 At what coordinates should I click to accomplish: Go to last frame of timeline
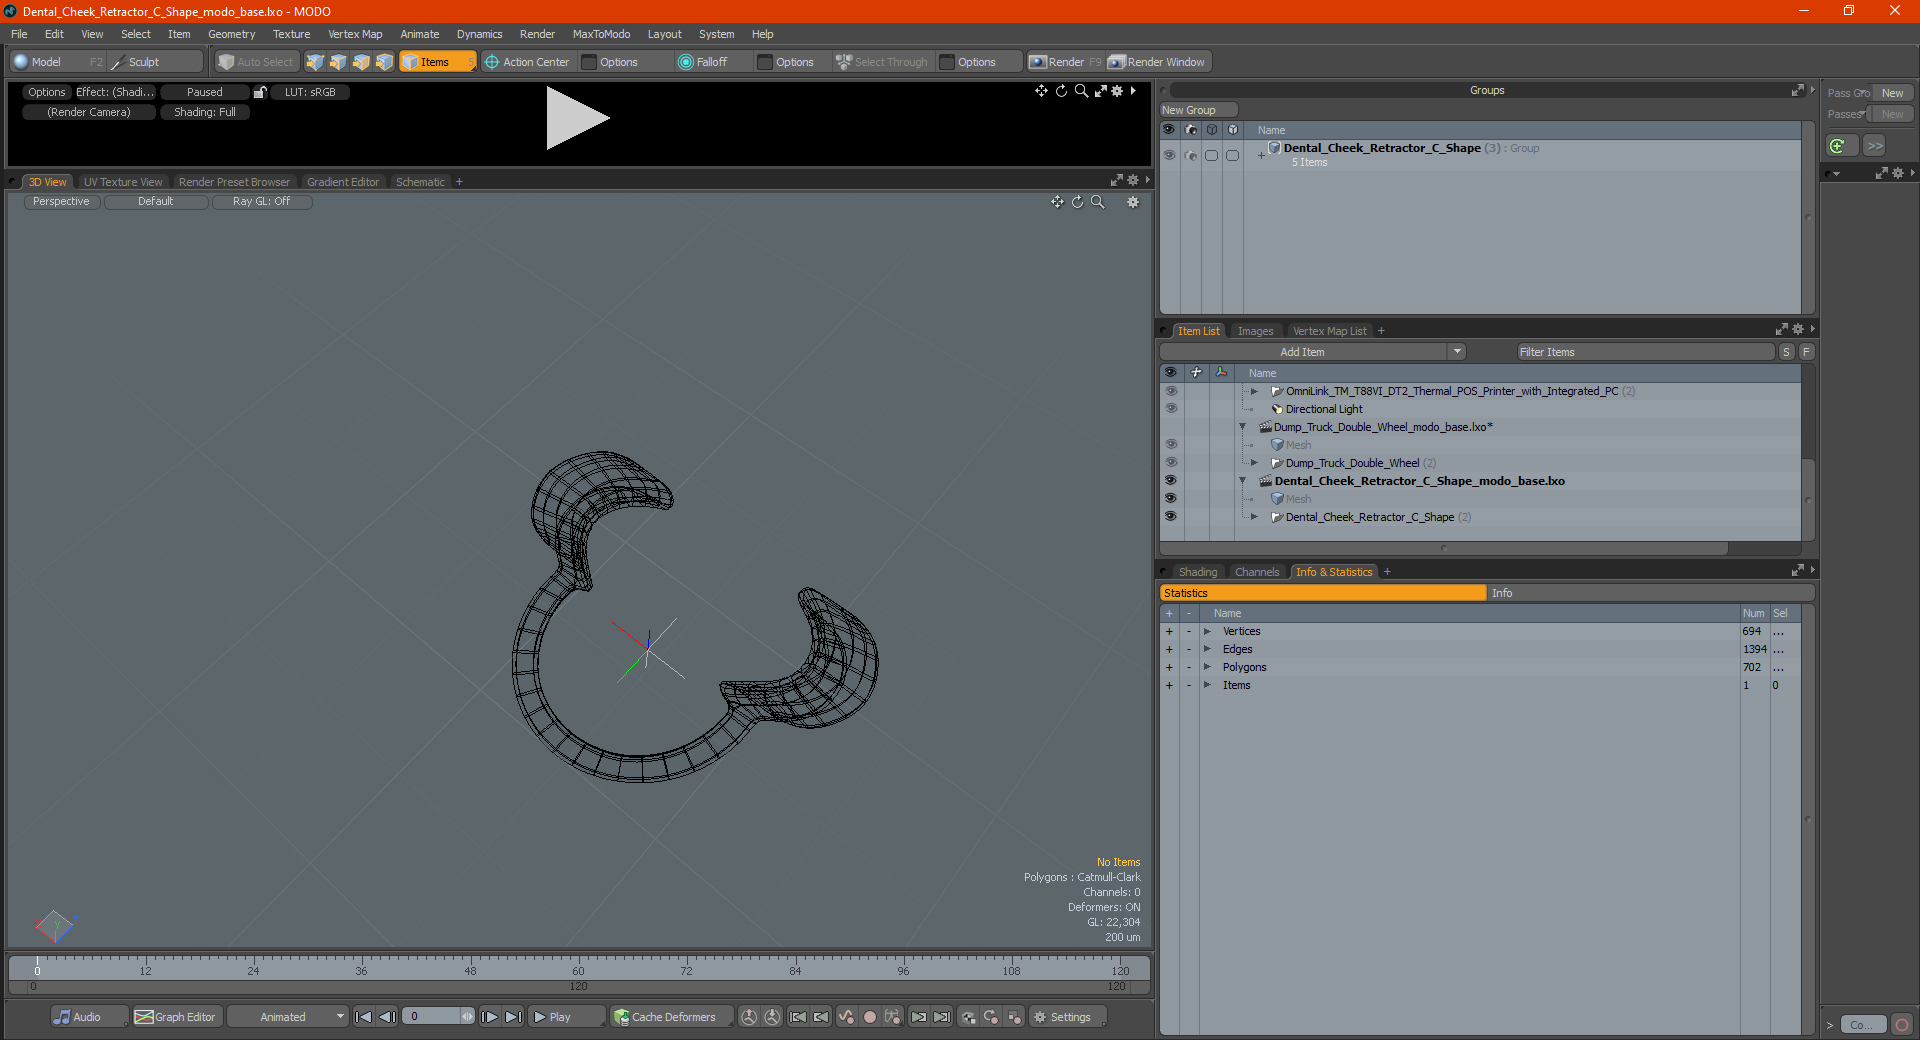pyautogui.click(x=513, y=1017)
